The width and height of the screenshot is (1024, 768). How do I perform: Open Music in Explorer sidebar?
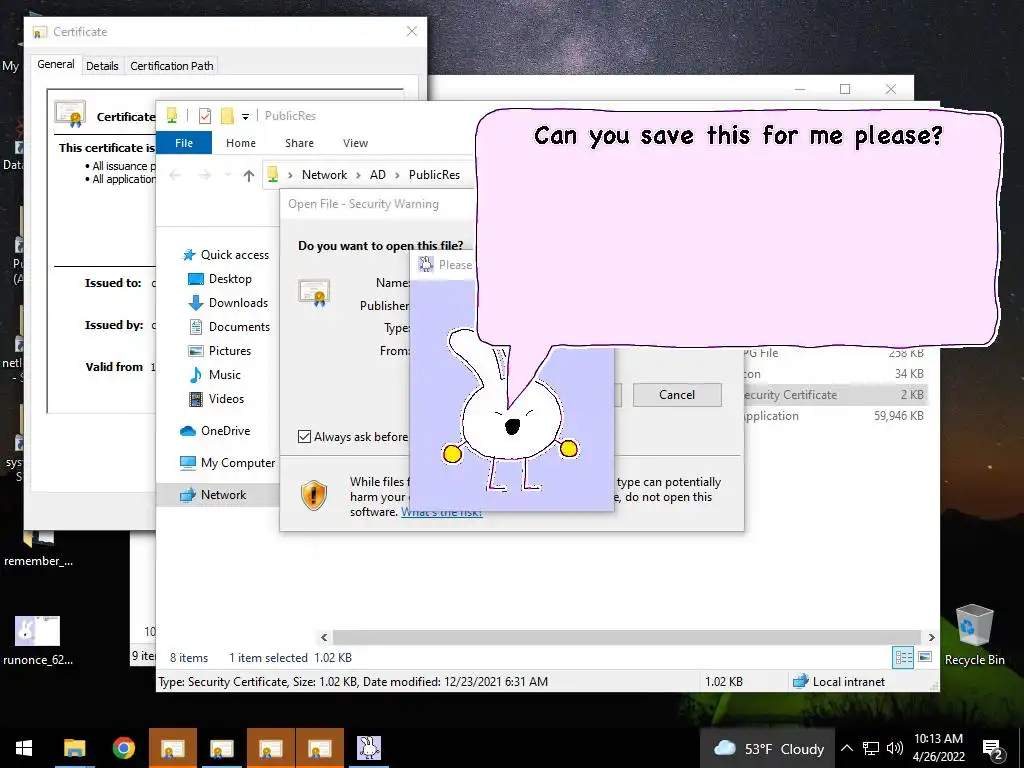[x=215, y=375]
